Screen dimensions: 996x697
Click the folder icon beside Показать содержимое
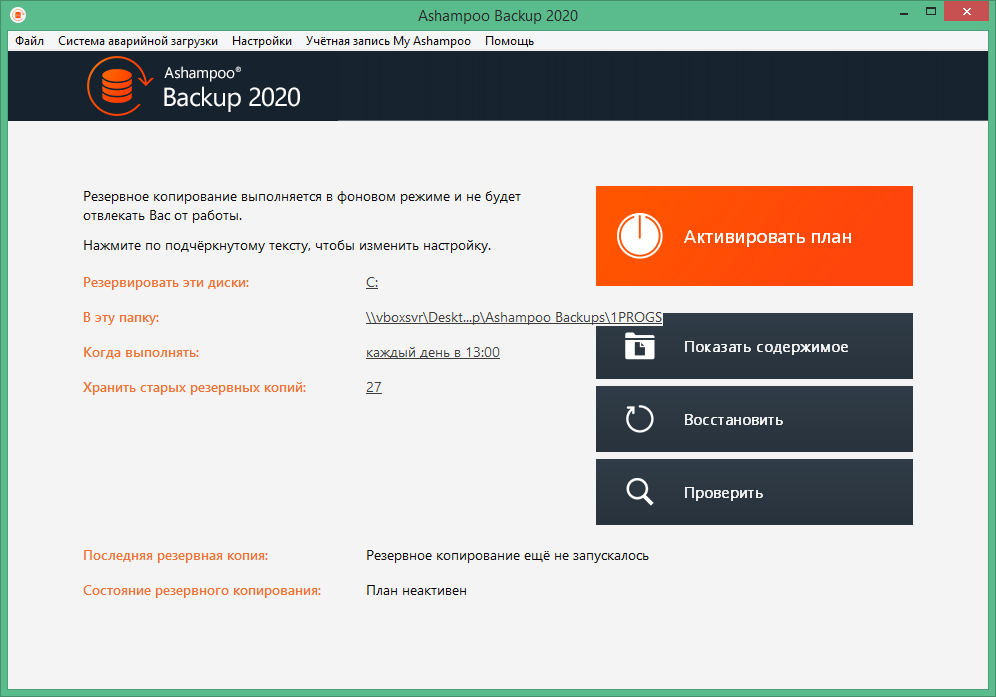point(639,347)
